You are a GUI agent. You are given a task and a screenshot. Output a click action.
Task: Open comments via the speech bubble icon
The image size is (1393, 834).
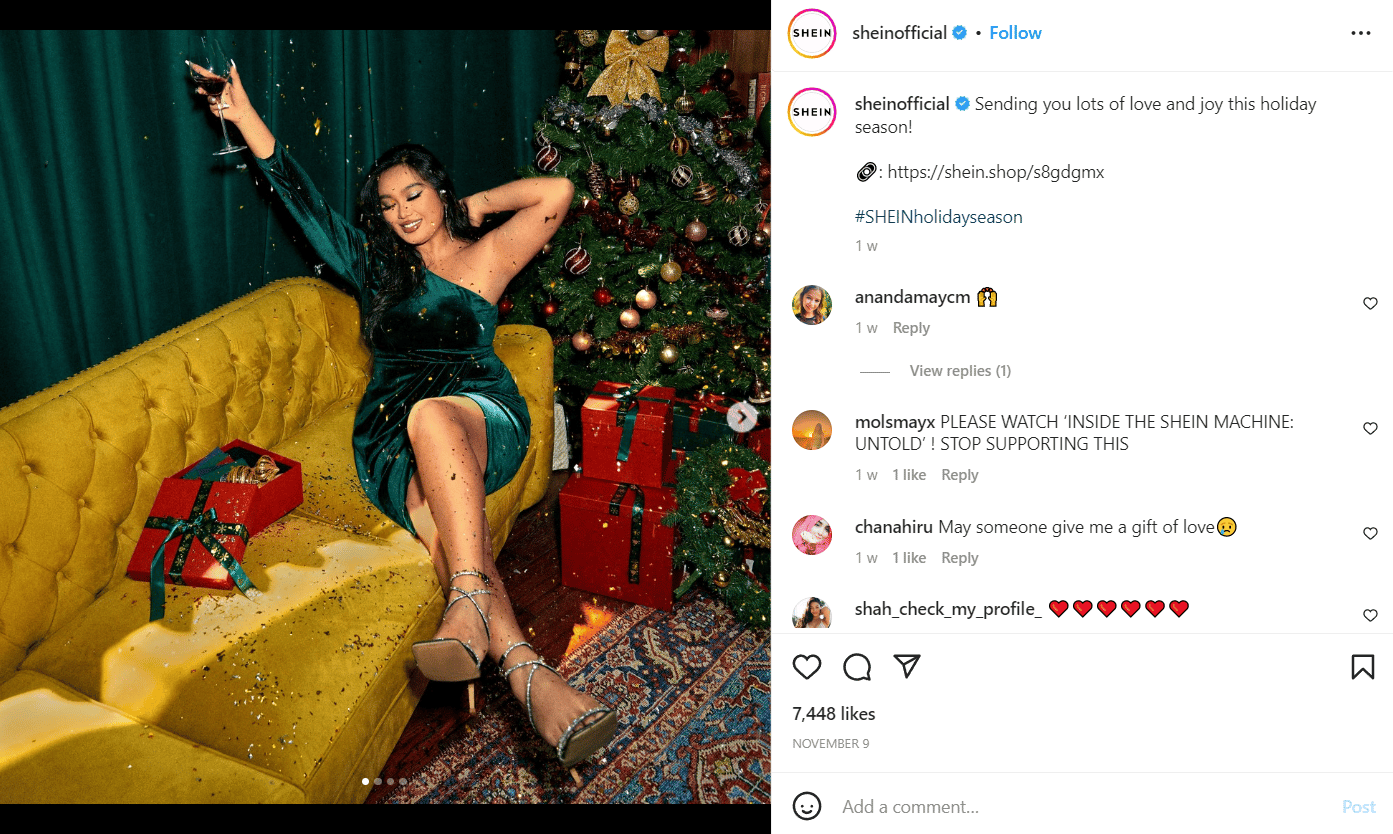(x=856, y=666)
